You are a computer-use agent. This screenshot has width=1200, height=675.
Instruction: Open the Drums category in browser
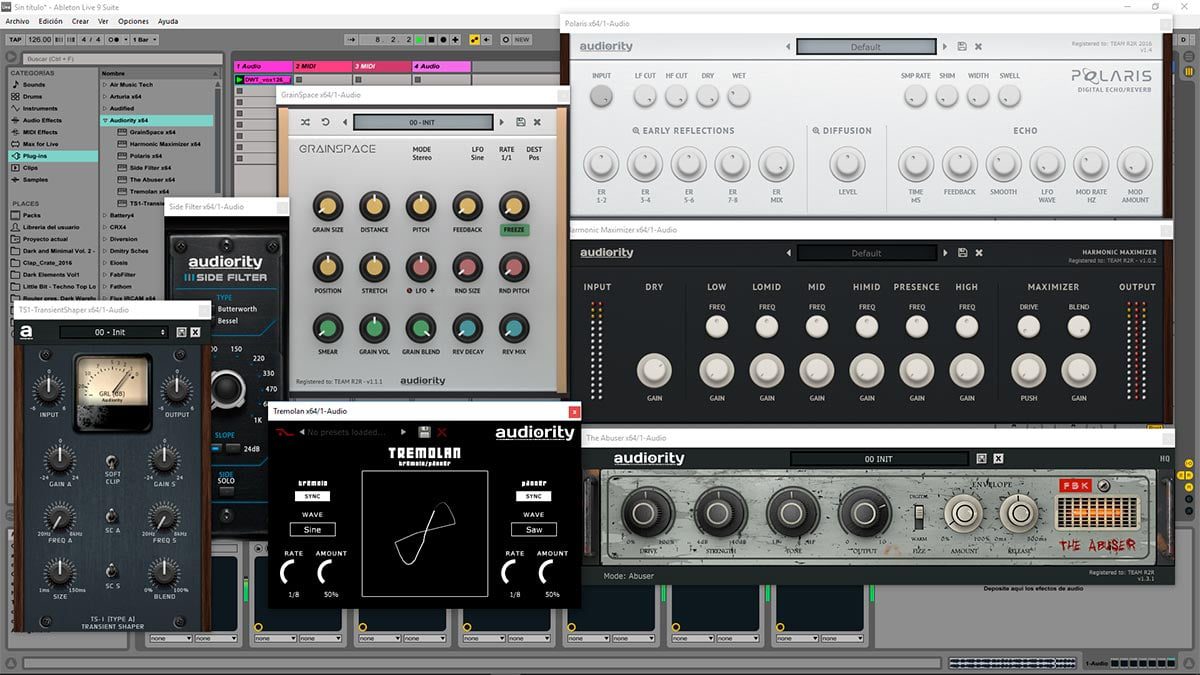click(34, 97)
